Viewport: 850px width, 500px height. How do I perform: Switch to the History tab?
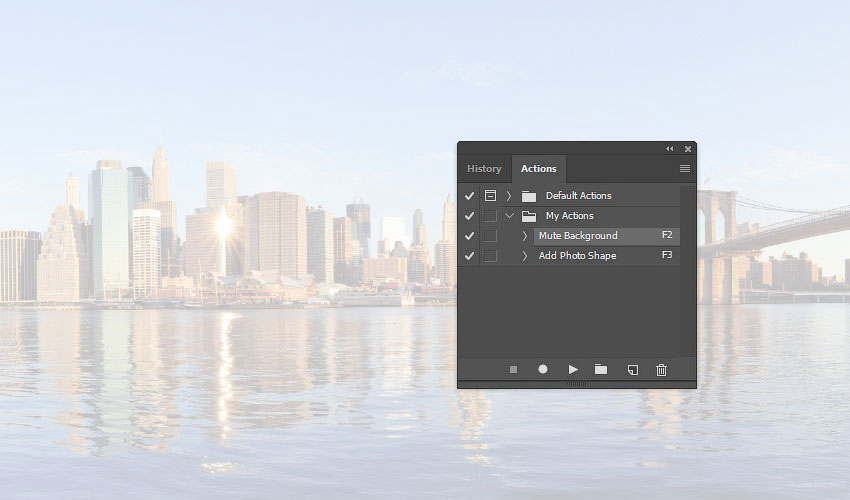point(484,169)
